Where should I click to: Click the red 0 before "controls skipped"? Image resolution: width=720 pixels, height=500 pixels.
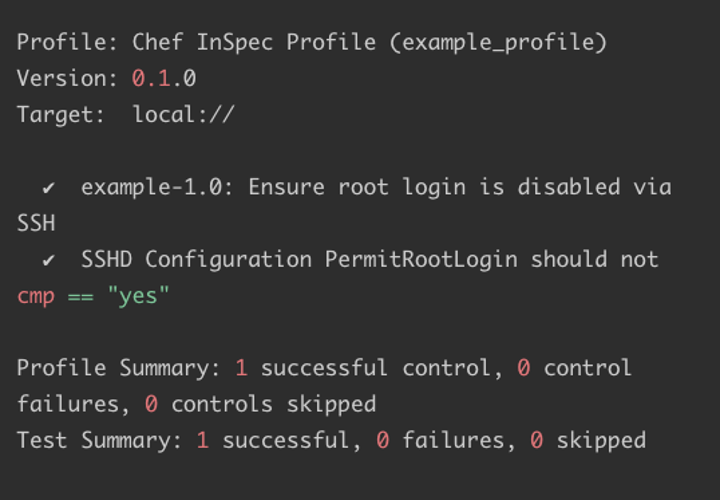tap(151, 404)
